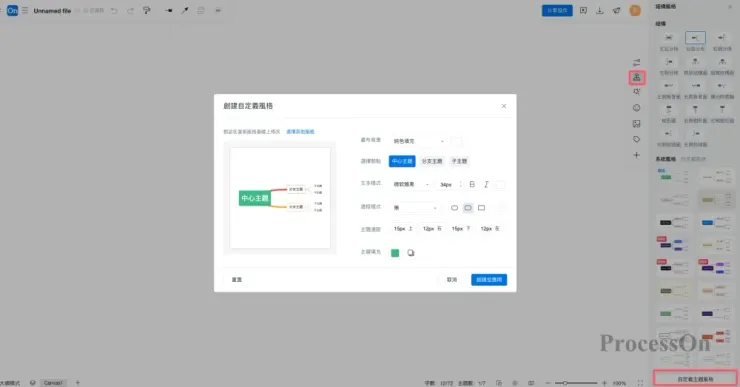Screen dimensions: 740x387
Task: Click the plus icon in right sidebar
Action: pyautogui.click(x=637, y=155)
